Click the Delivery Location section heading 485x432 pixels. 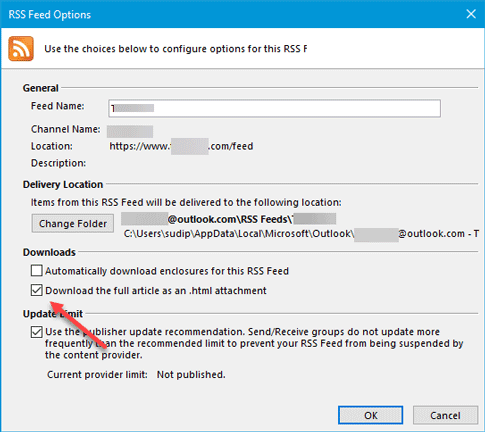(63, 184)
